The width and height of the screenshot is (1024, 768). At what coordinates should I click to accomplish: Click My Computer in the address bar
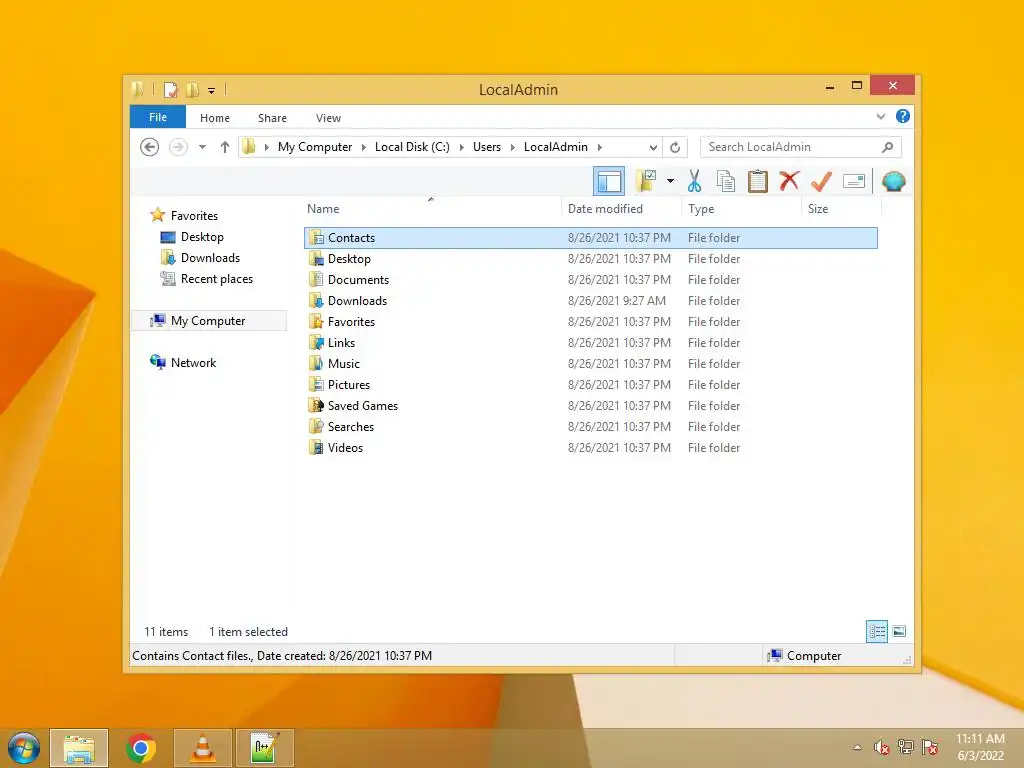coord(315,147)
